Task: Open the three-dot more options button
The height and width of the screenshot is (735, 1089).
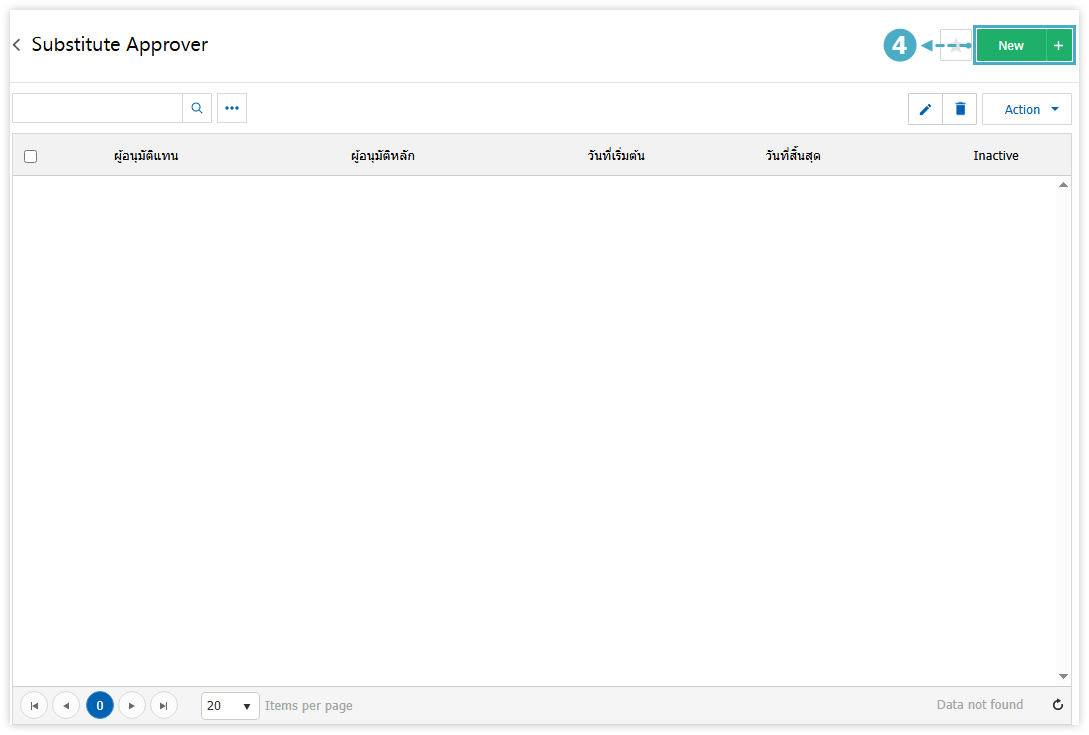Action: point(232,108)
